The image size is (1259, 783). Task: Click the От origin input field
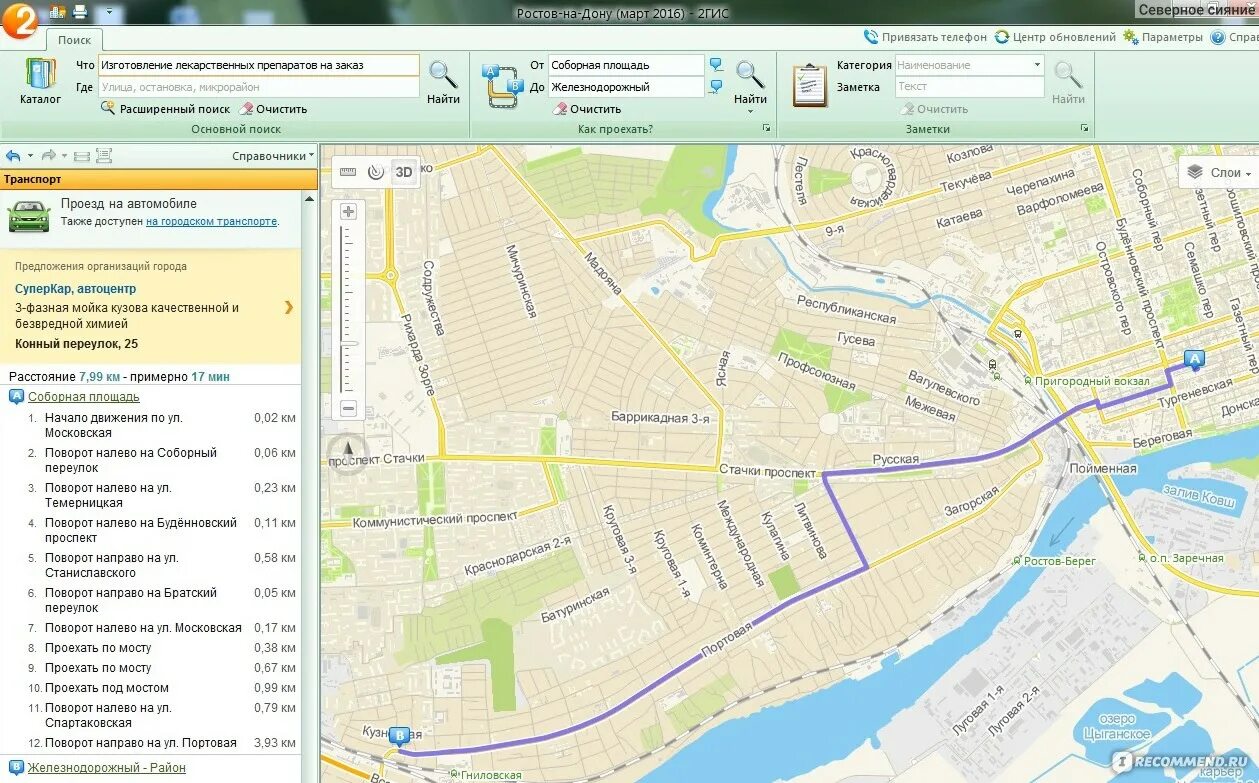click(x=626, y=65)
